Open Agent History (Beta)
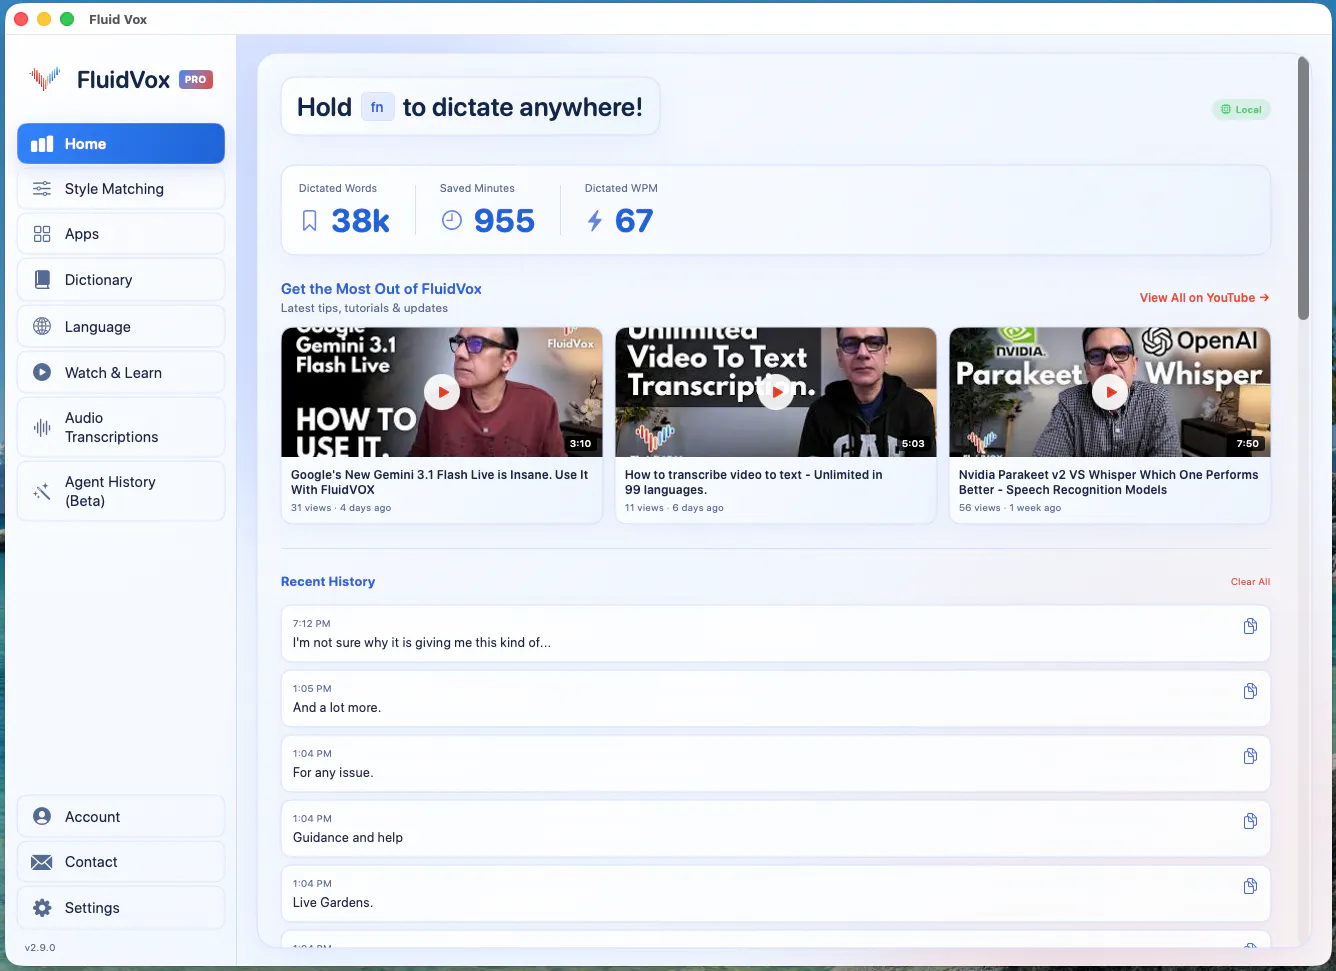The width and height of the screenshot is (1336, 971). [121, 491]
